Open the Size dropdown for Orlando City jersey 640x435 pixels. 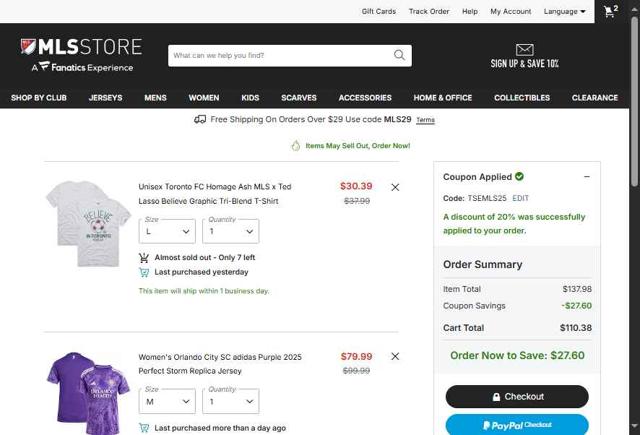pos(167,401)
